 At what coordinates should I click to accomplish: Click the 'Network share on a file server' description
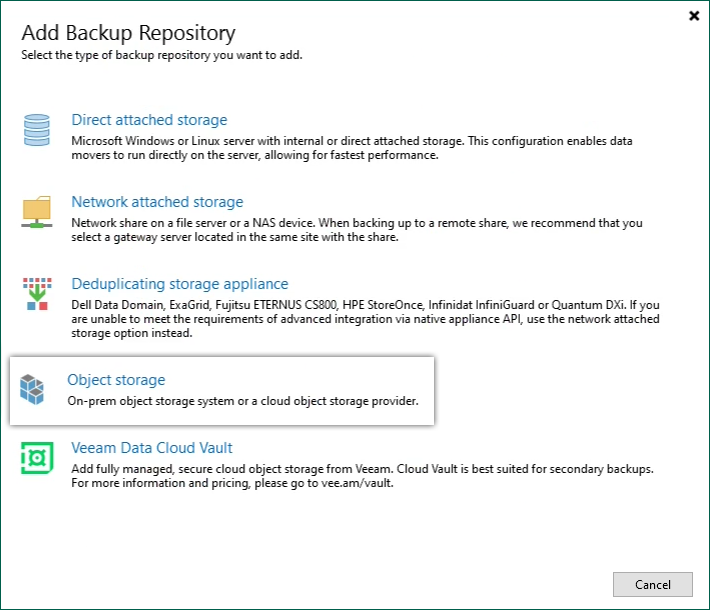[x=356, y=230]
